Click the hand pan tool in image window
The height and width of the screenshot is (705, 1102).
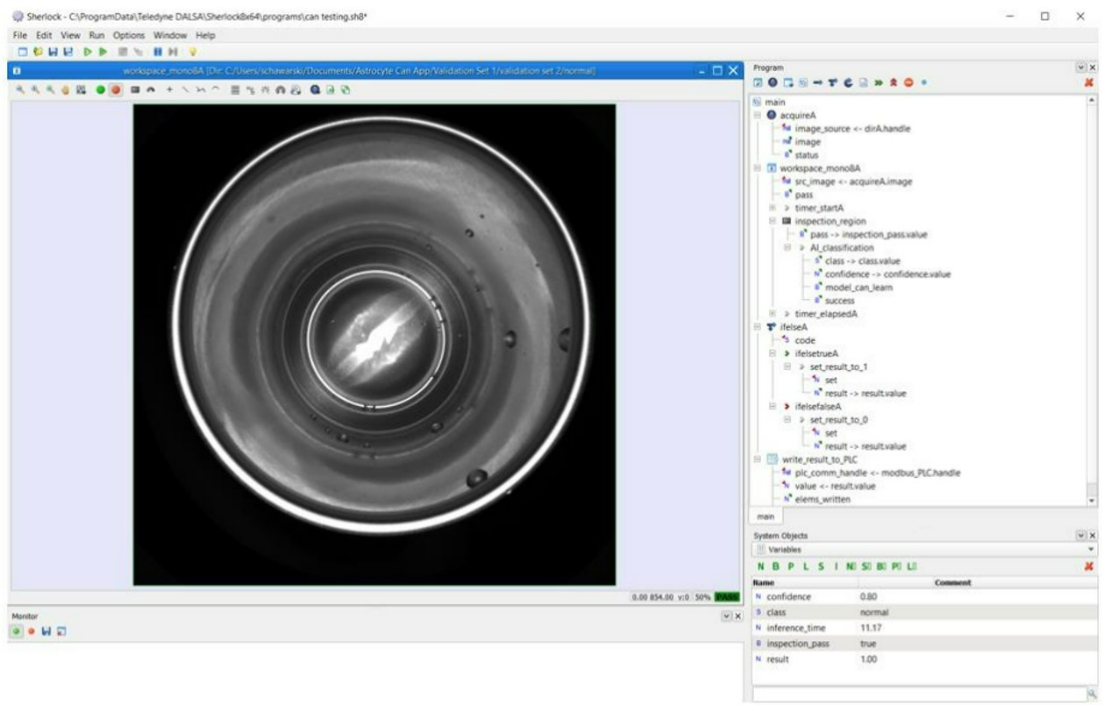point(65,90)
